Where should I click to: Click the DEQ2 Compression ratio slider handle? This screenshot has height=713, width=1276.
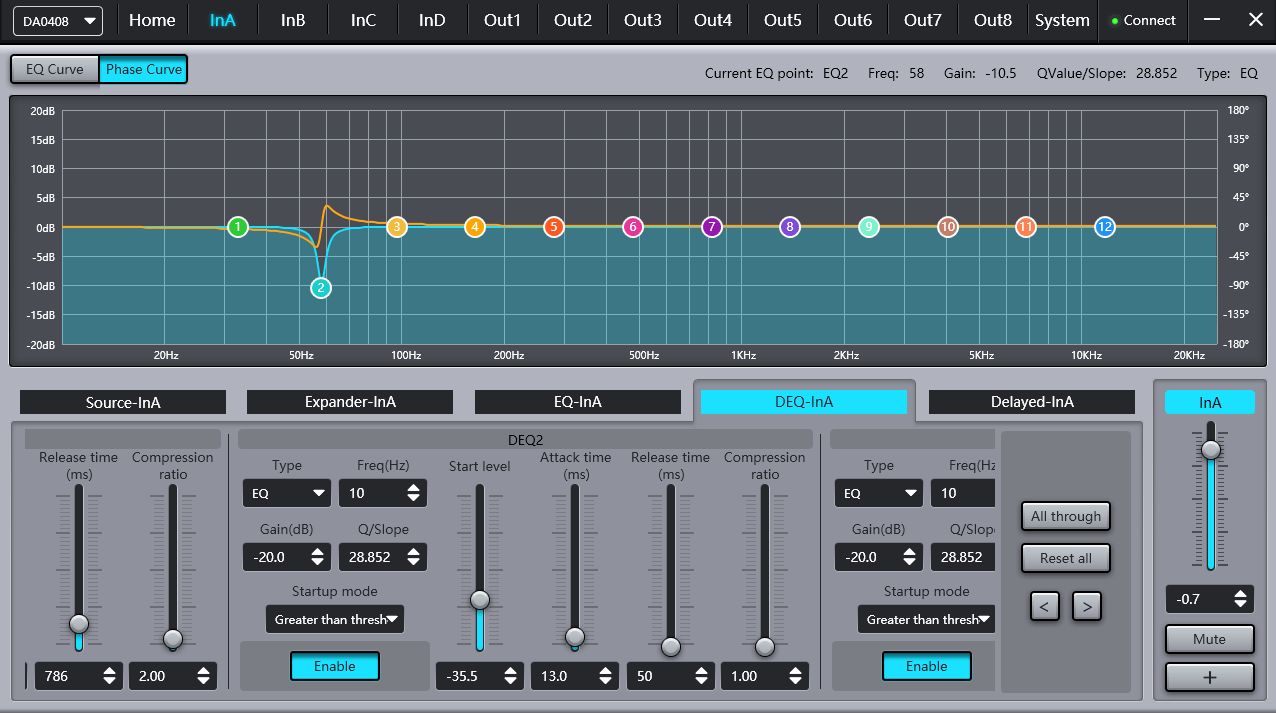click(x=765, y=647)
